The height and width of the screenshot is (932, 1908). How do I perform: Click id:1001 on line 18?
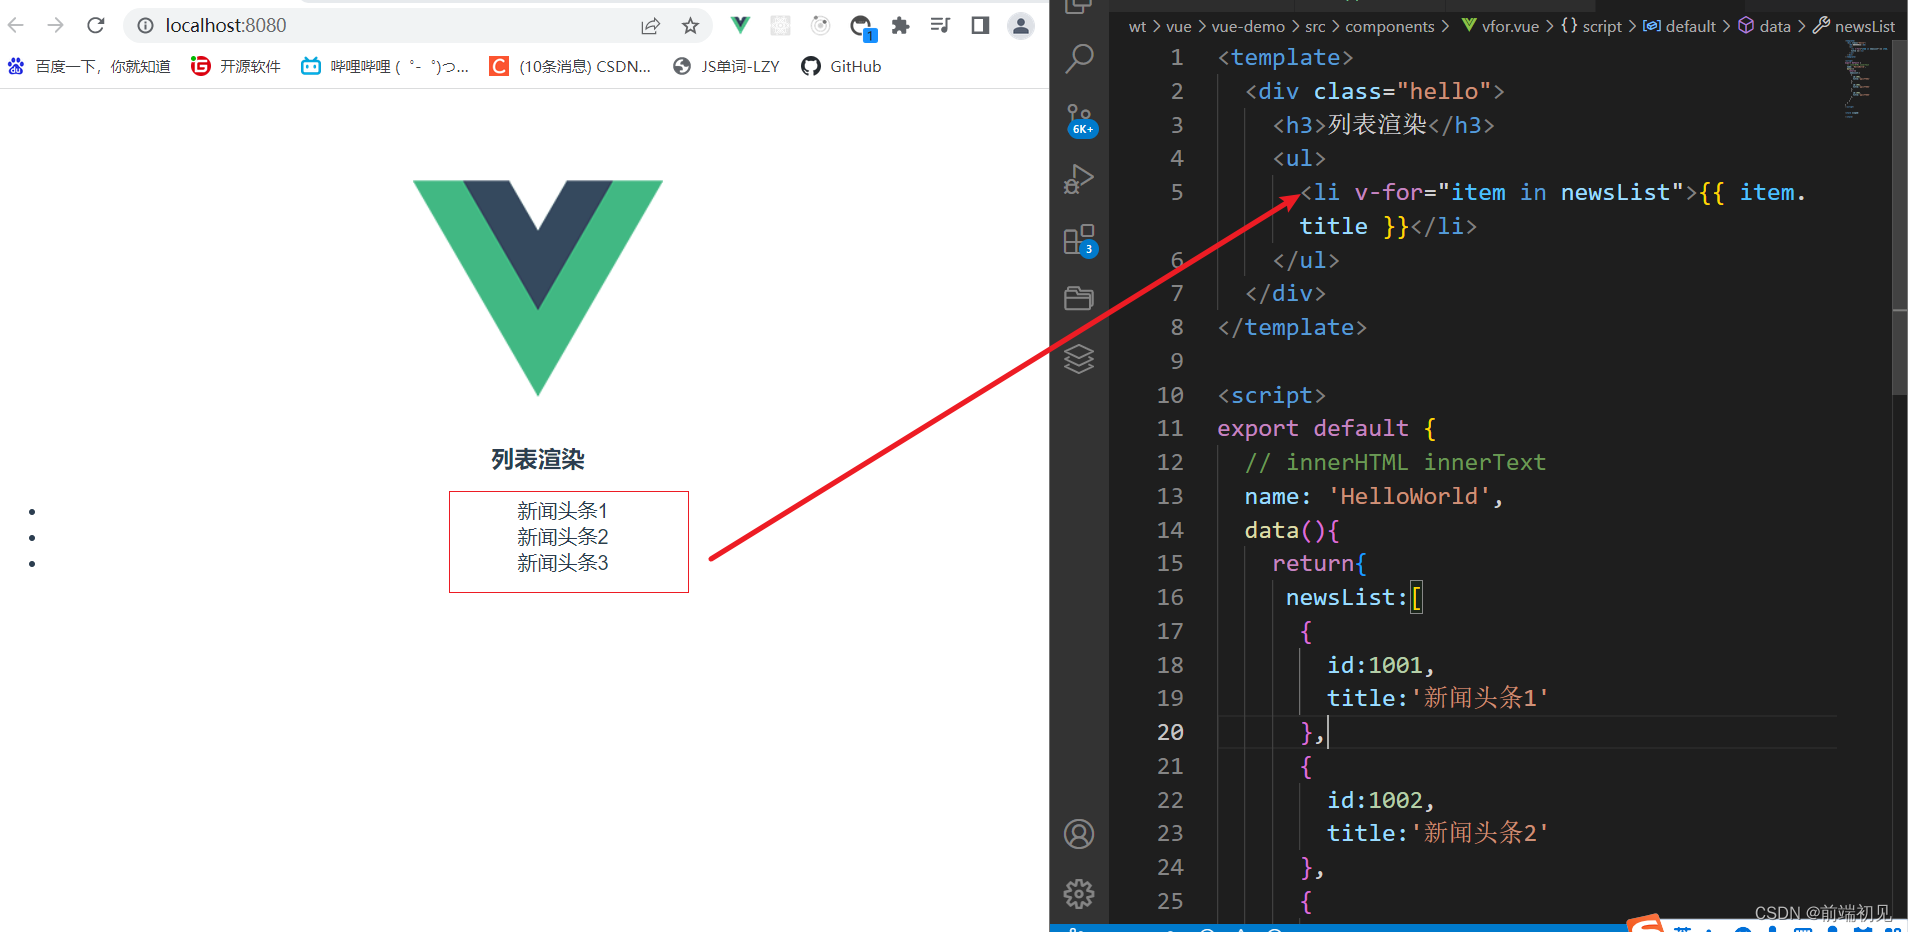[x=1374, y=665]
